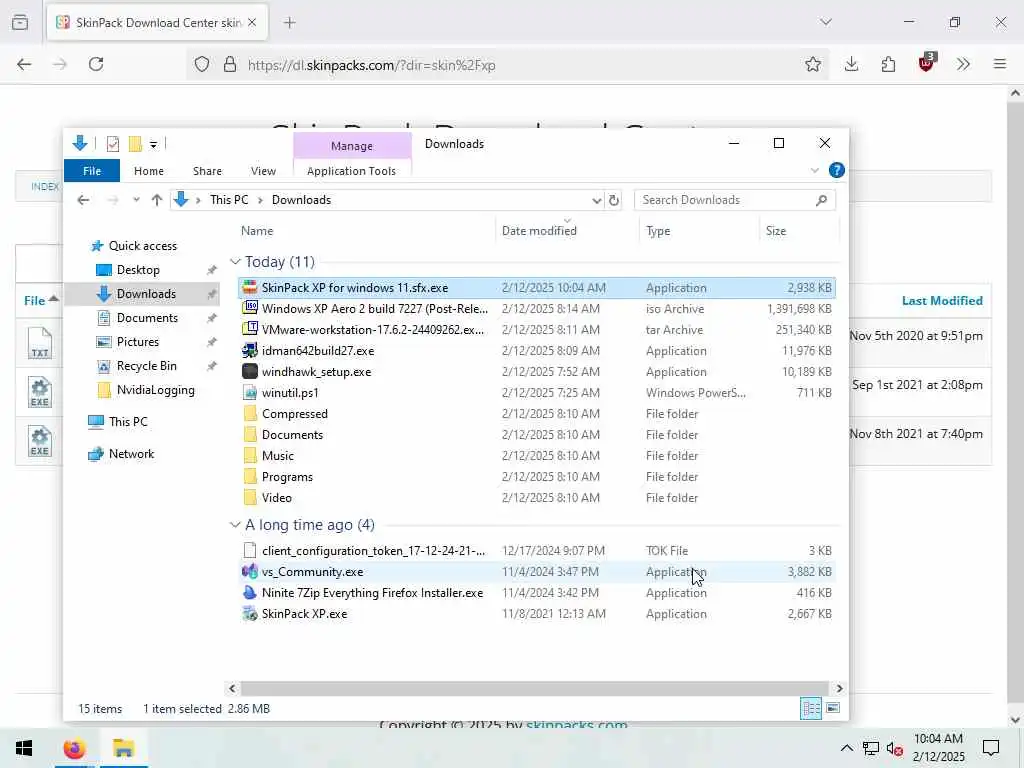Open Documents in the navigation pane
1024x768 pixels.
[147, 318]
